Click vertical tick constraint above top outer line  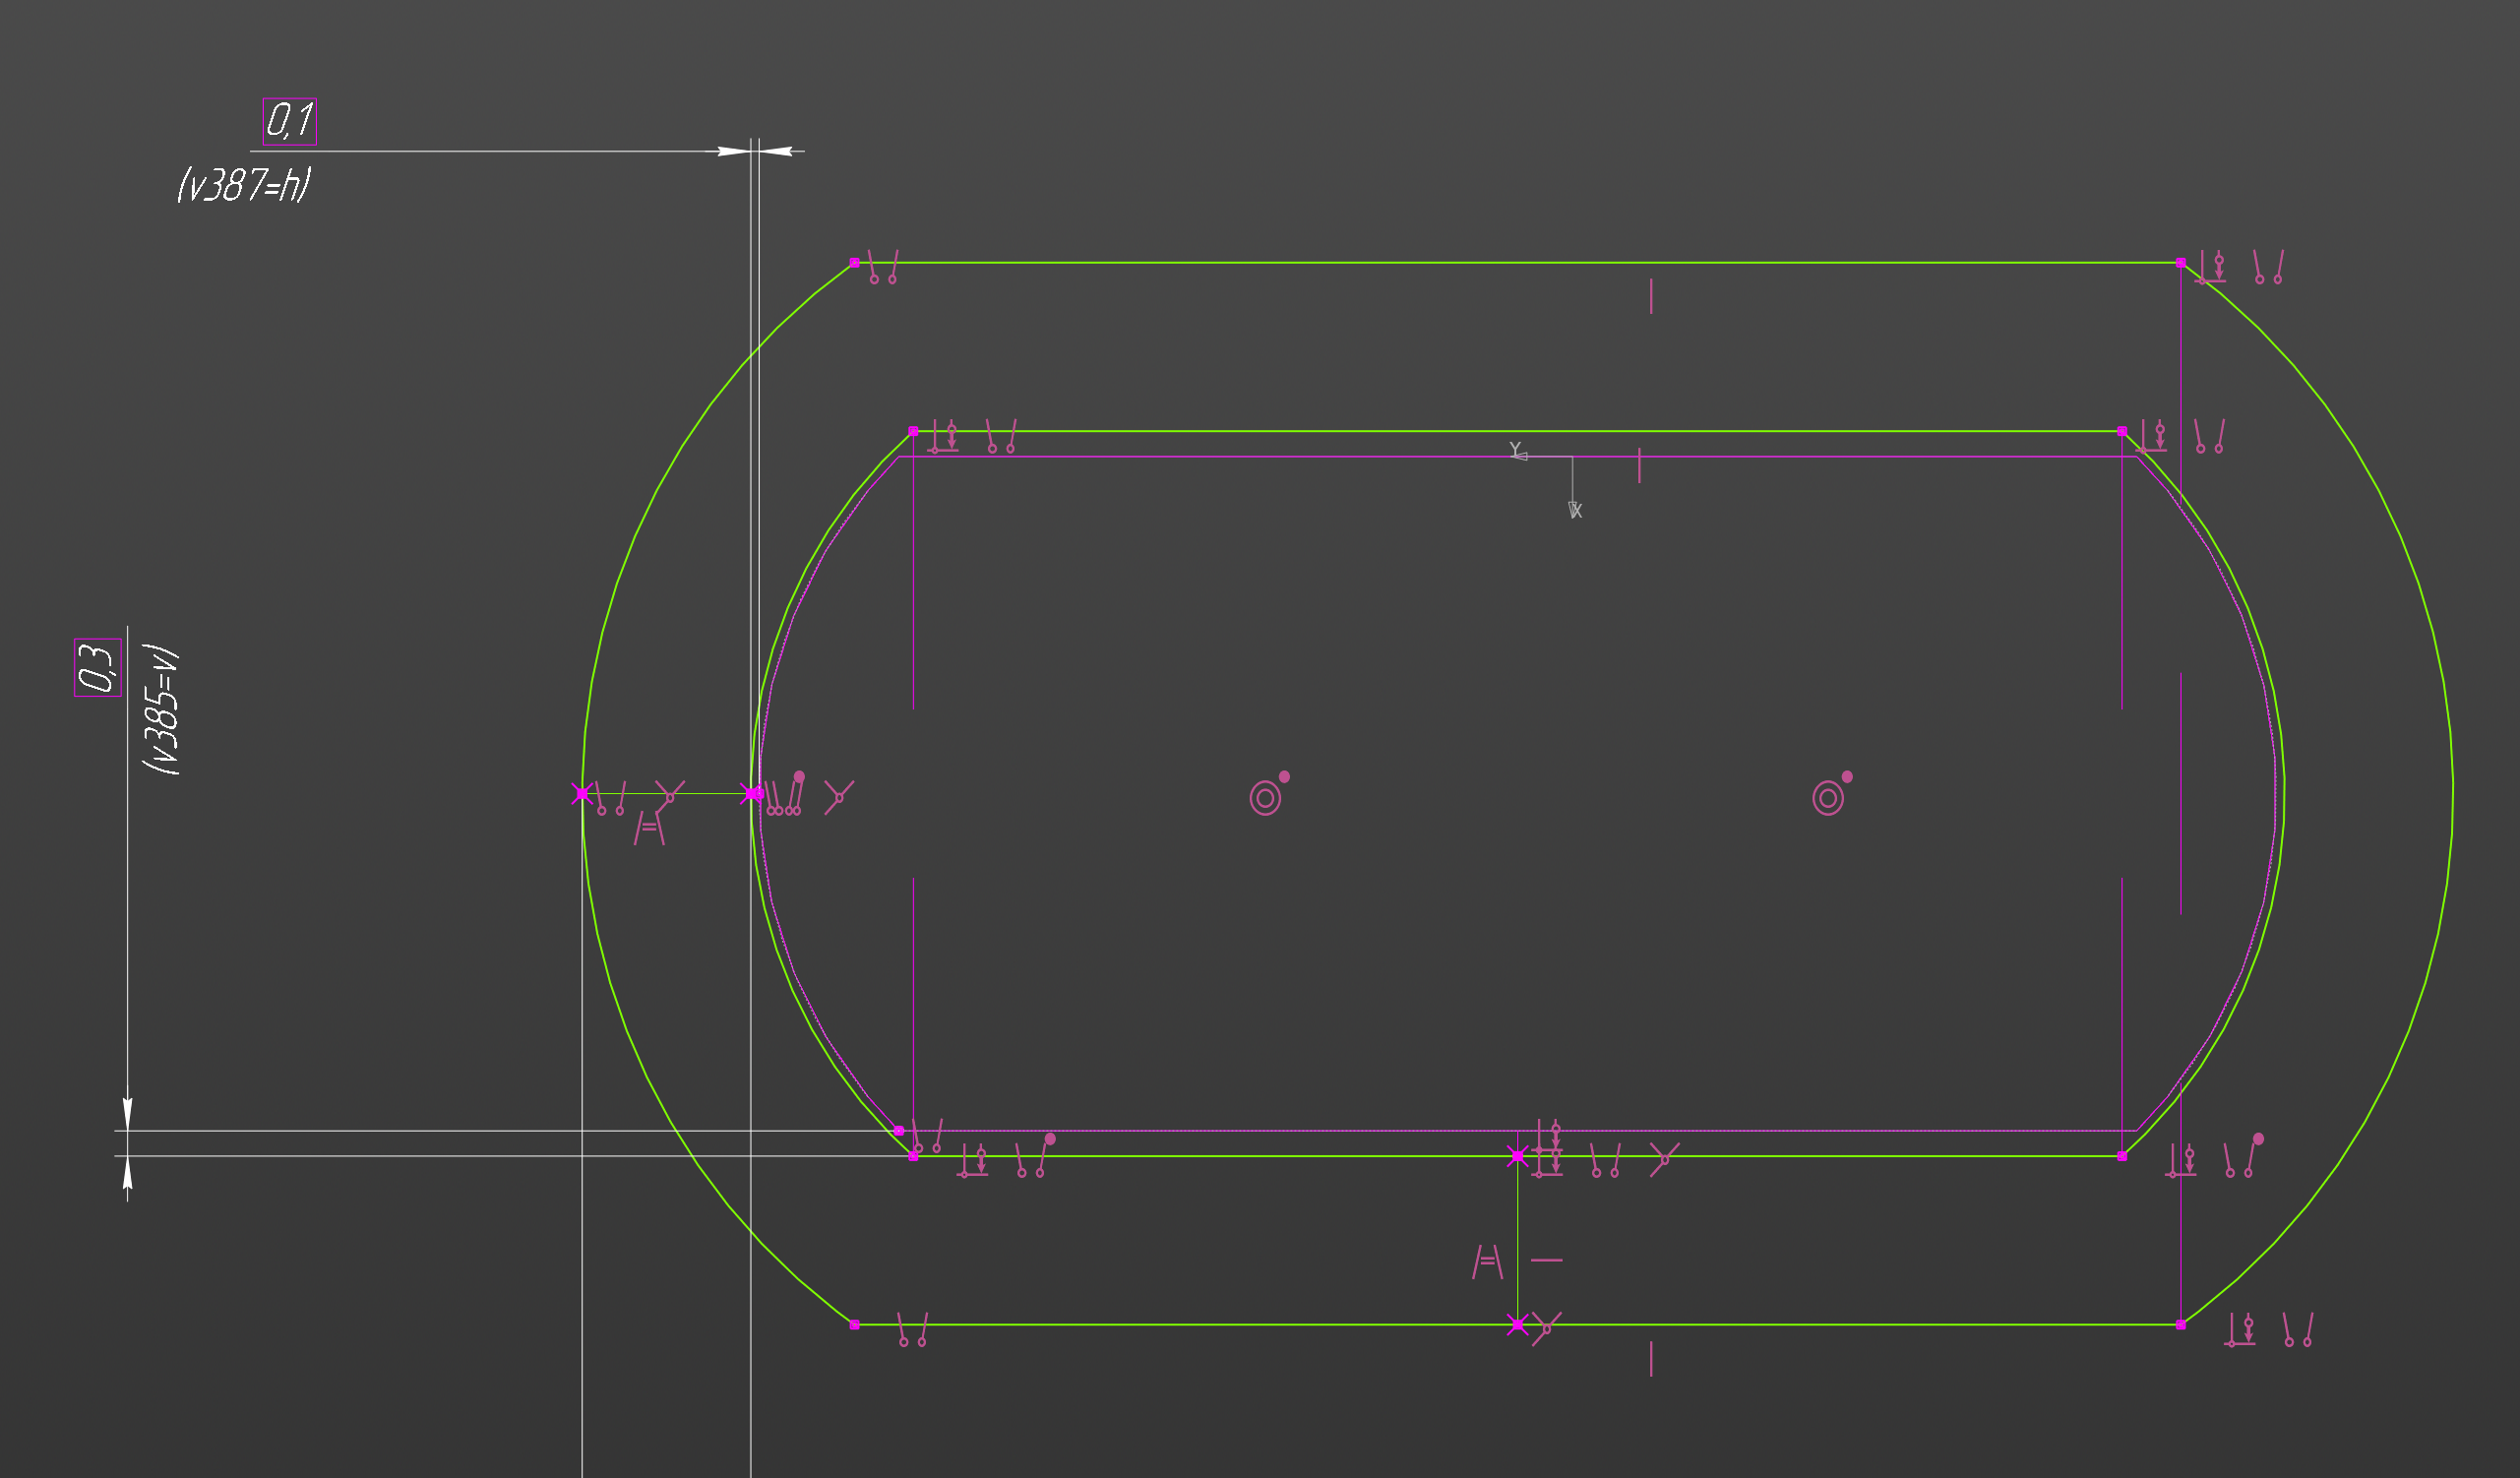(1651, 296)
